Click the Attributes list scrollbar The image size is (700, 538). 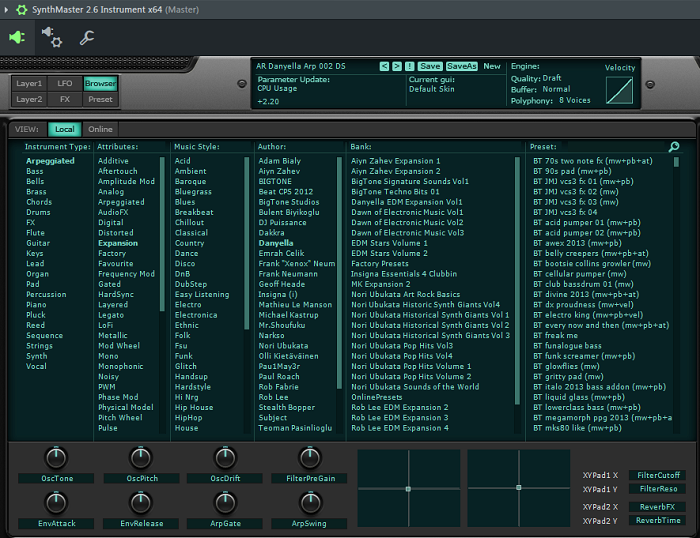pyautogui.click(x=162, y=233)
